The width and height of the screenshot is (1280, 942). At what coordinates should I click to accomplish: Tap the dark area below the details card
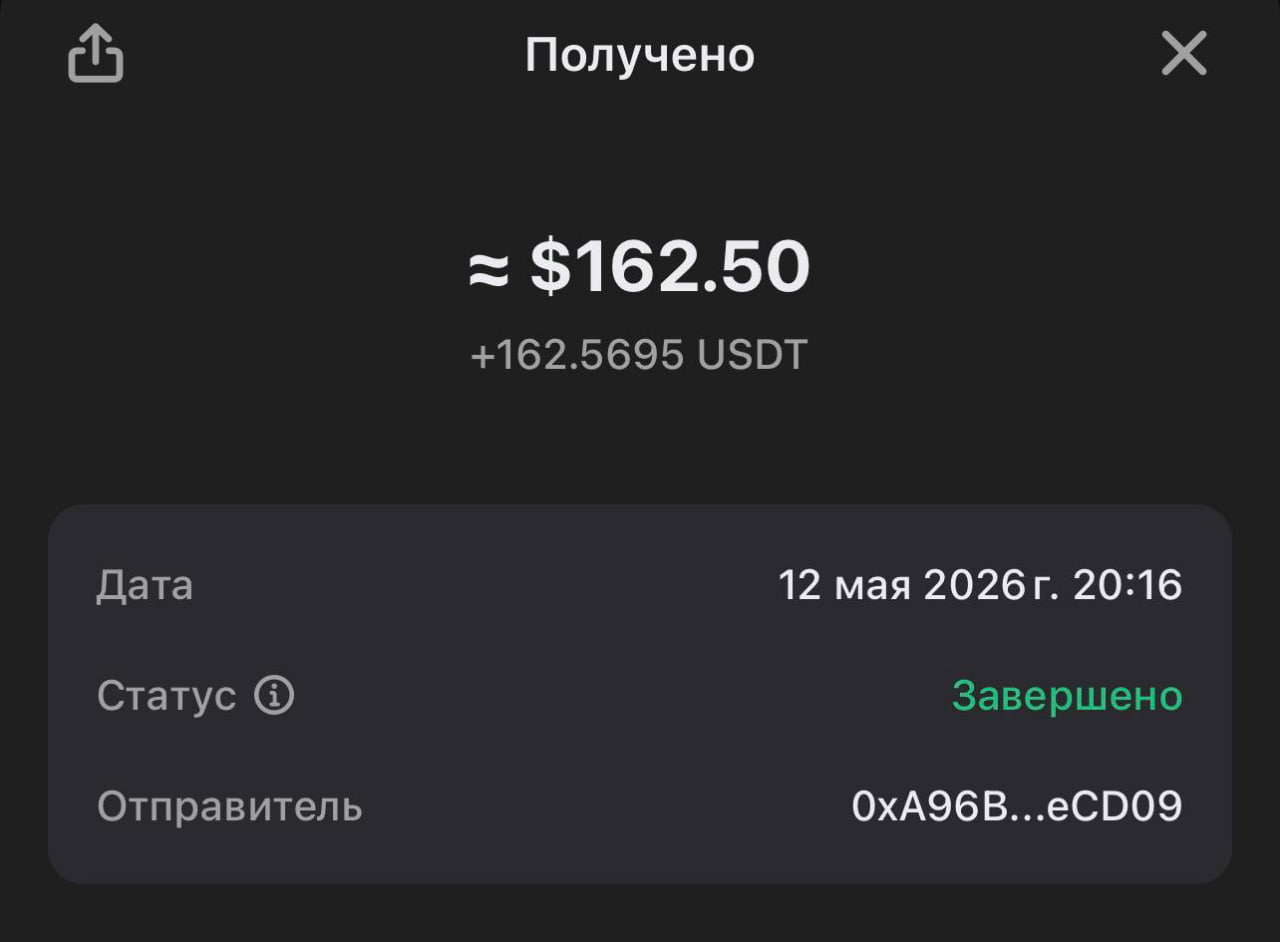point(640,915)
